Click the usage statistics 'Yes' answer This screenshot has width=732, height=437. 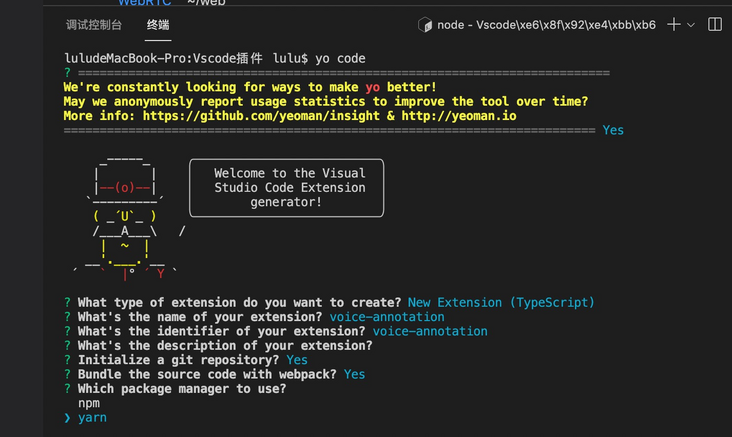point(613,130)
